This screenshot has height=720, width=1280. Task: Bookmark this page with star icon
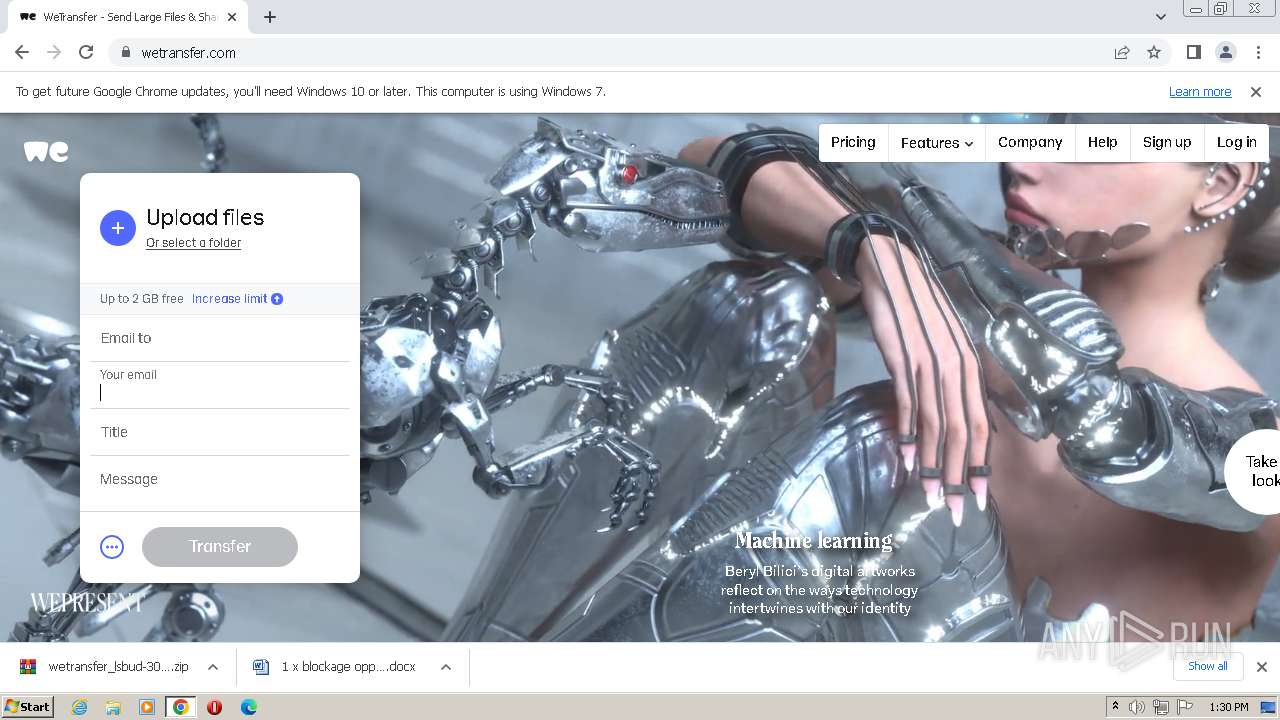[x=1154, y=52]
